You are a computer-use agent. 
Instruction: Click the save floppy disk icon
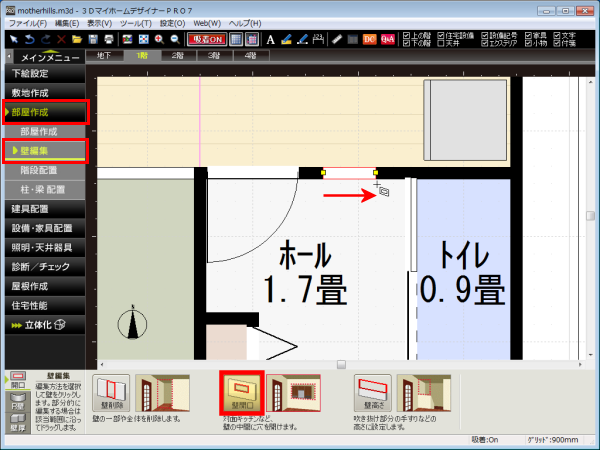(x=92, y=39)
